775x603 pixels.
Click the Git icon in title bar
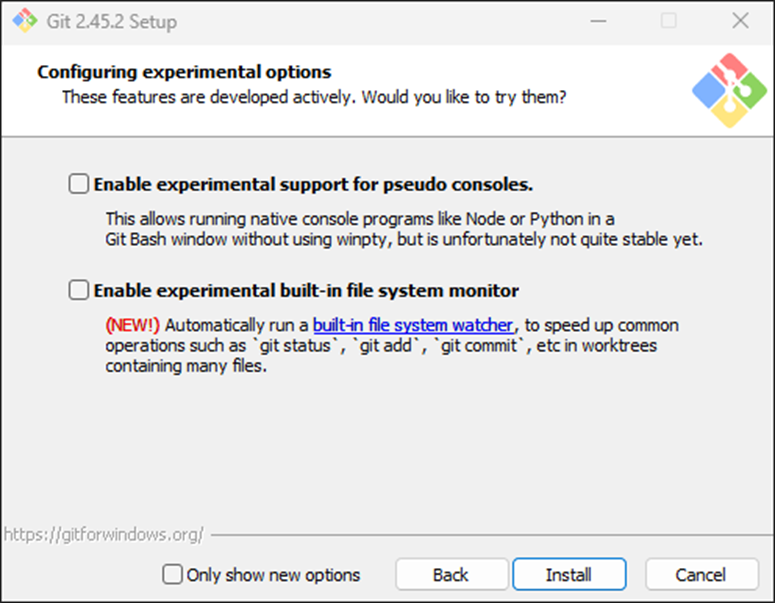point(22,21)
